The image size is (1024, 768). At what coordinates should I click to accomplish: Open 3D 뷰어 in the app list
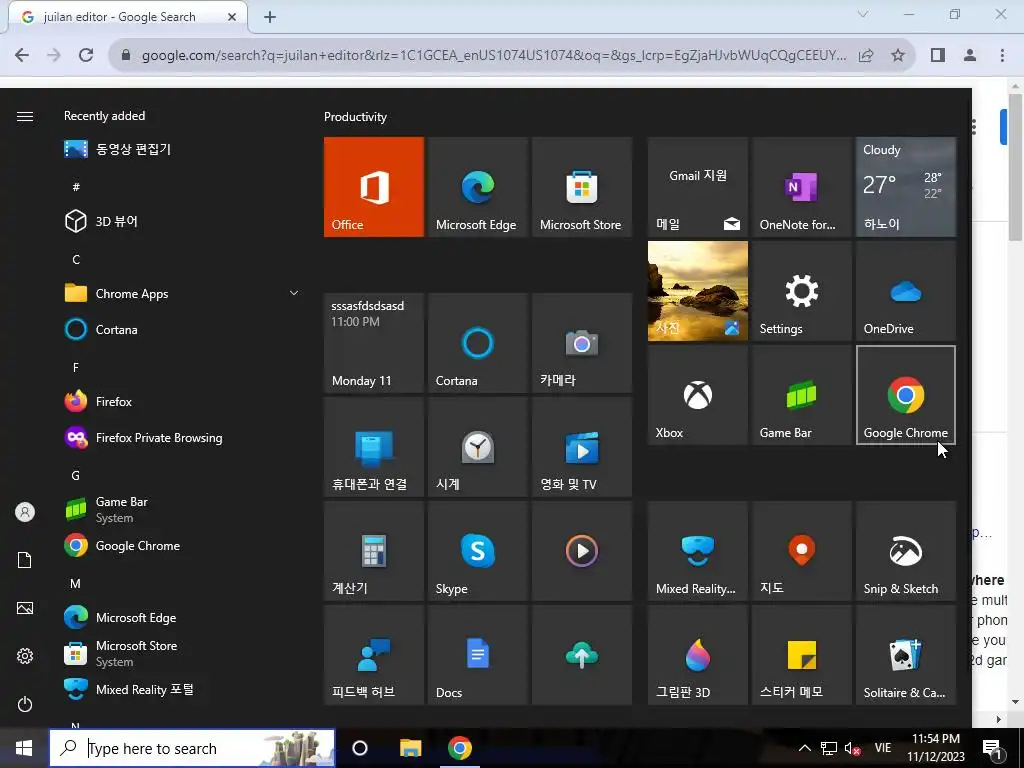(183, 221)
